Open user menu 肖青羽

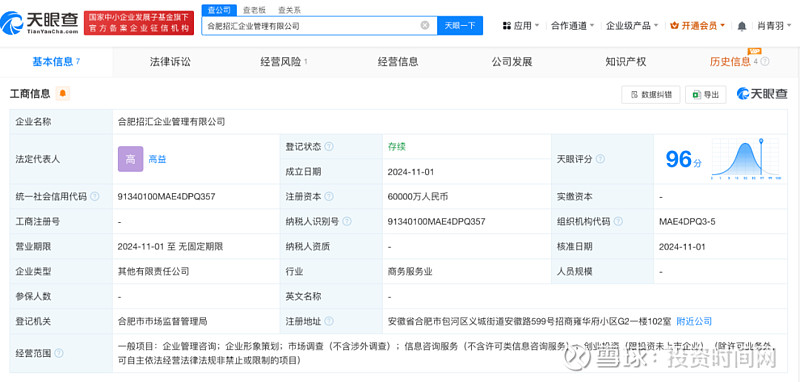(773, 26)
